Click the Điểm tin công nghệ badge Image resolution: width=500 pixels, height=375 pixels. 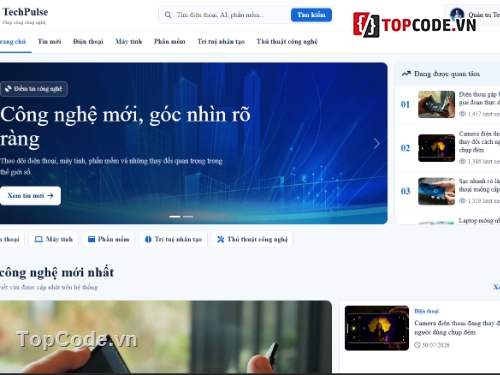34,89
